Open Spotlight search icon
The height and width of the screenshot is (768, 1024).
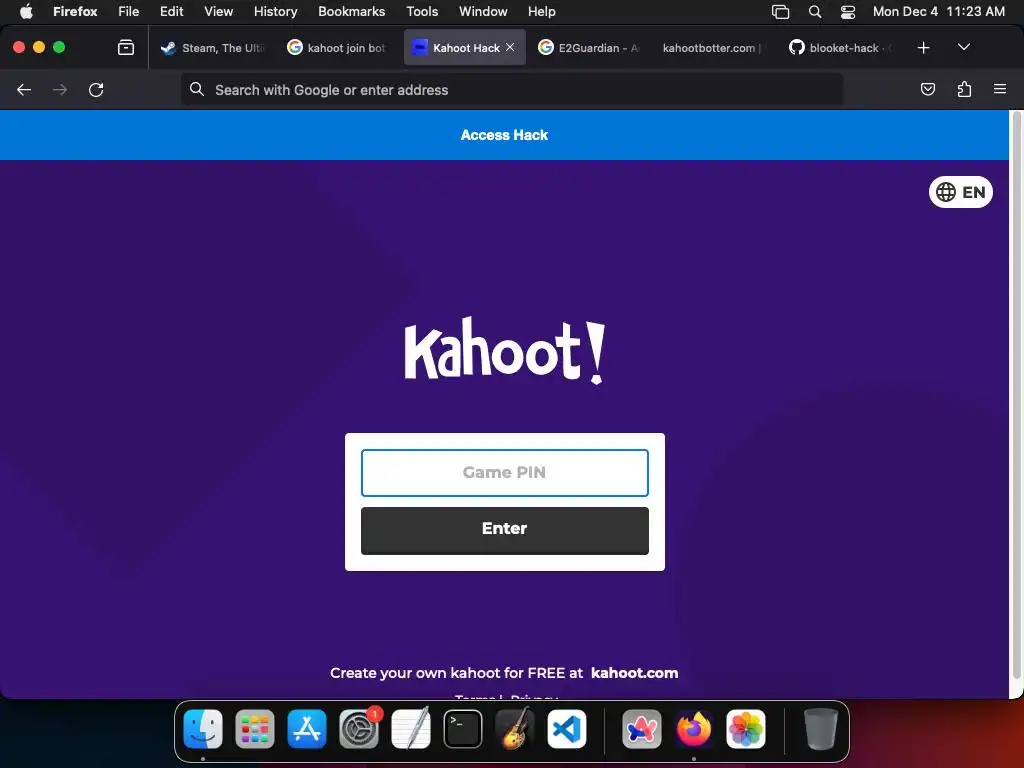point(814,11)
